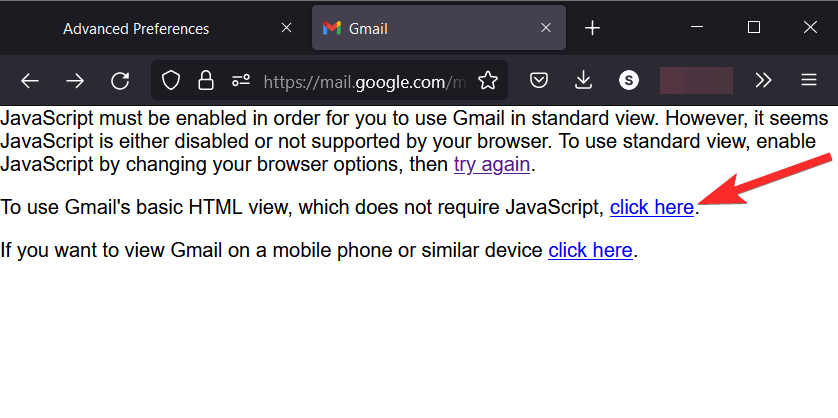Open the site permissions icon in address bar
This screenshot has height=418, width=838.
coord(240,81)
